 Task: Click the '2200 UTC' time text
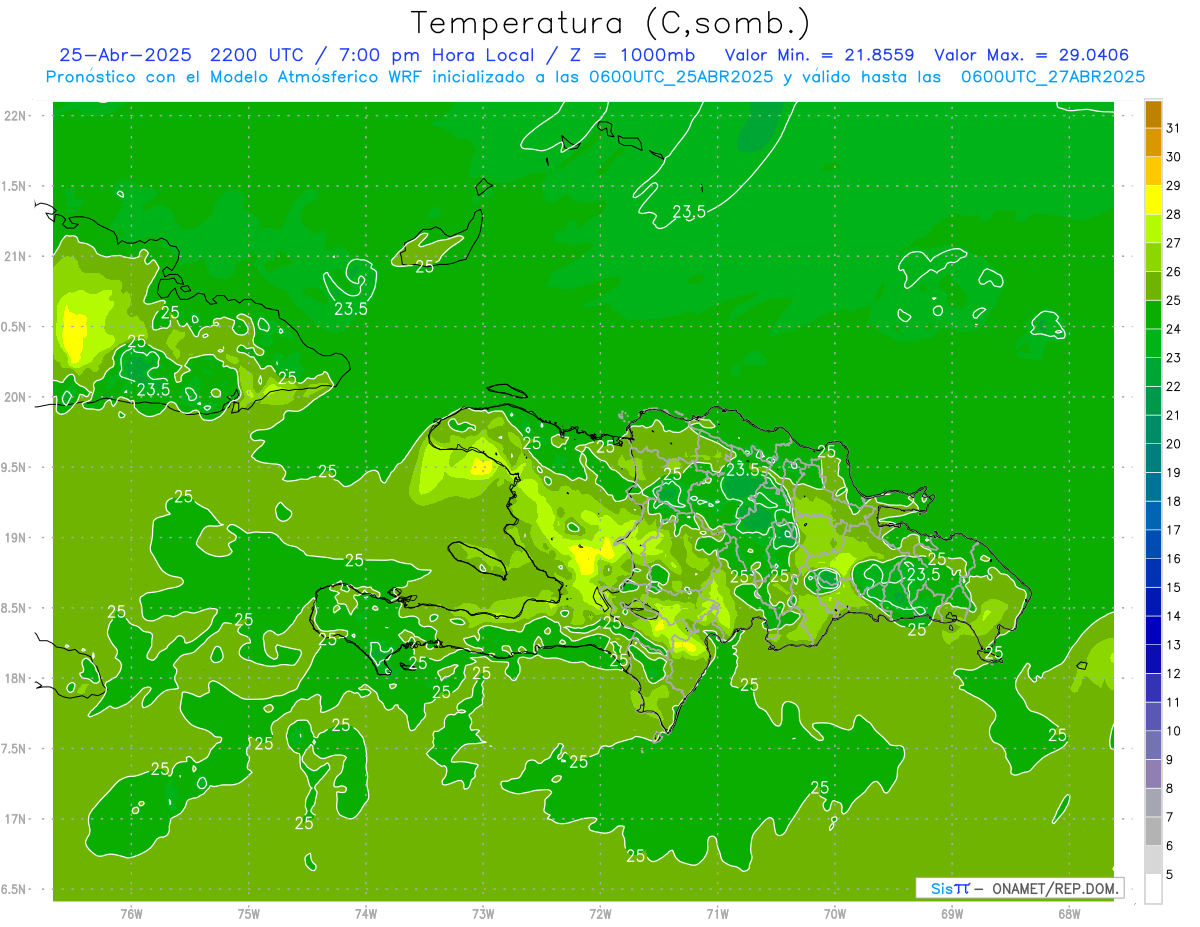click(x=260, y=55)
